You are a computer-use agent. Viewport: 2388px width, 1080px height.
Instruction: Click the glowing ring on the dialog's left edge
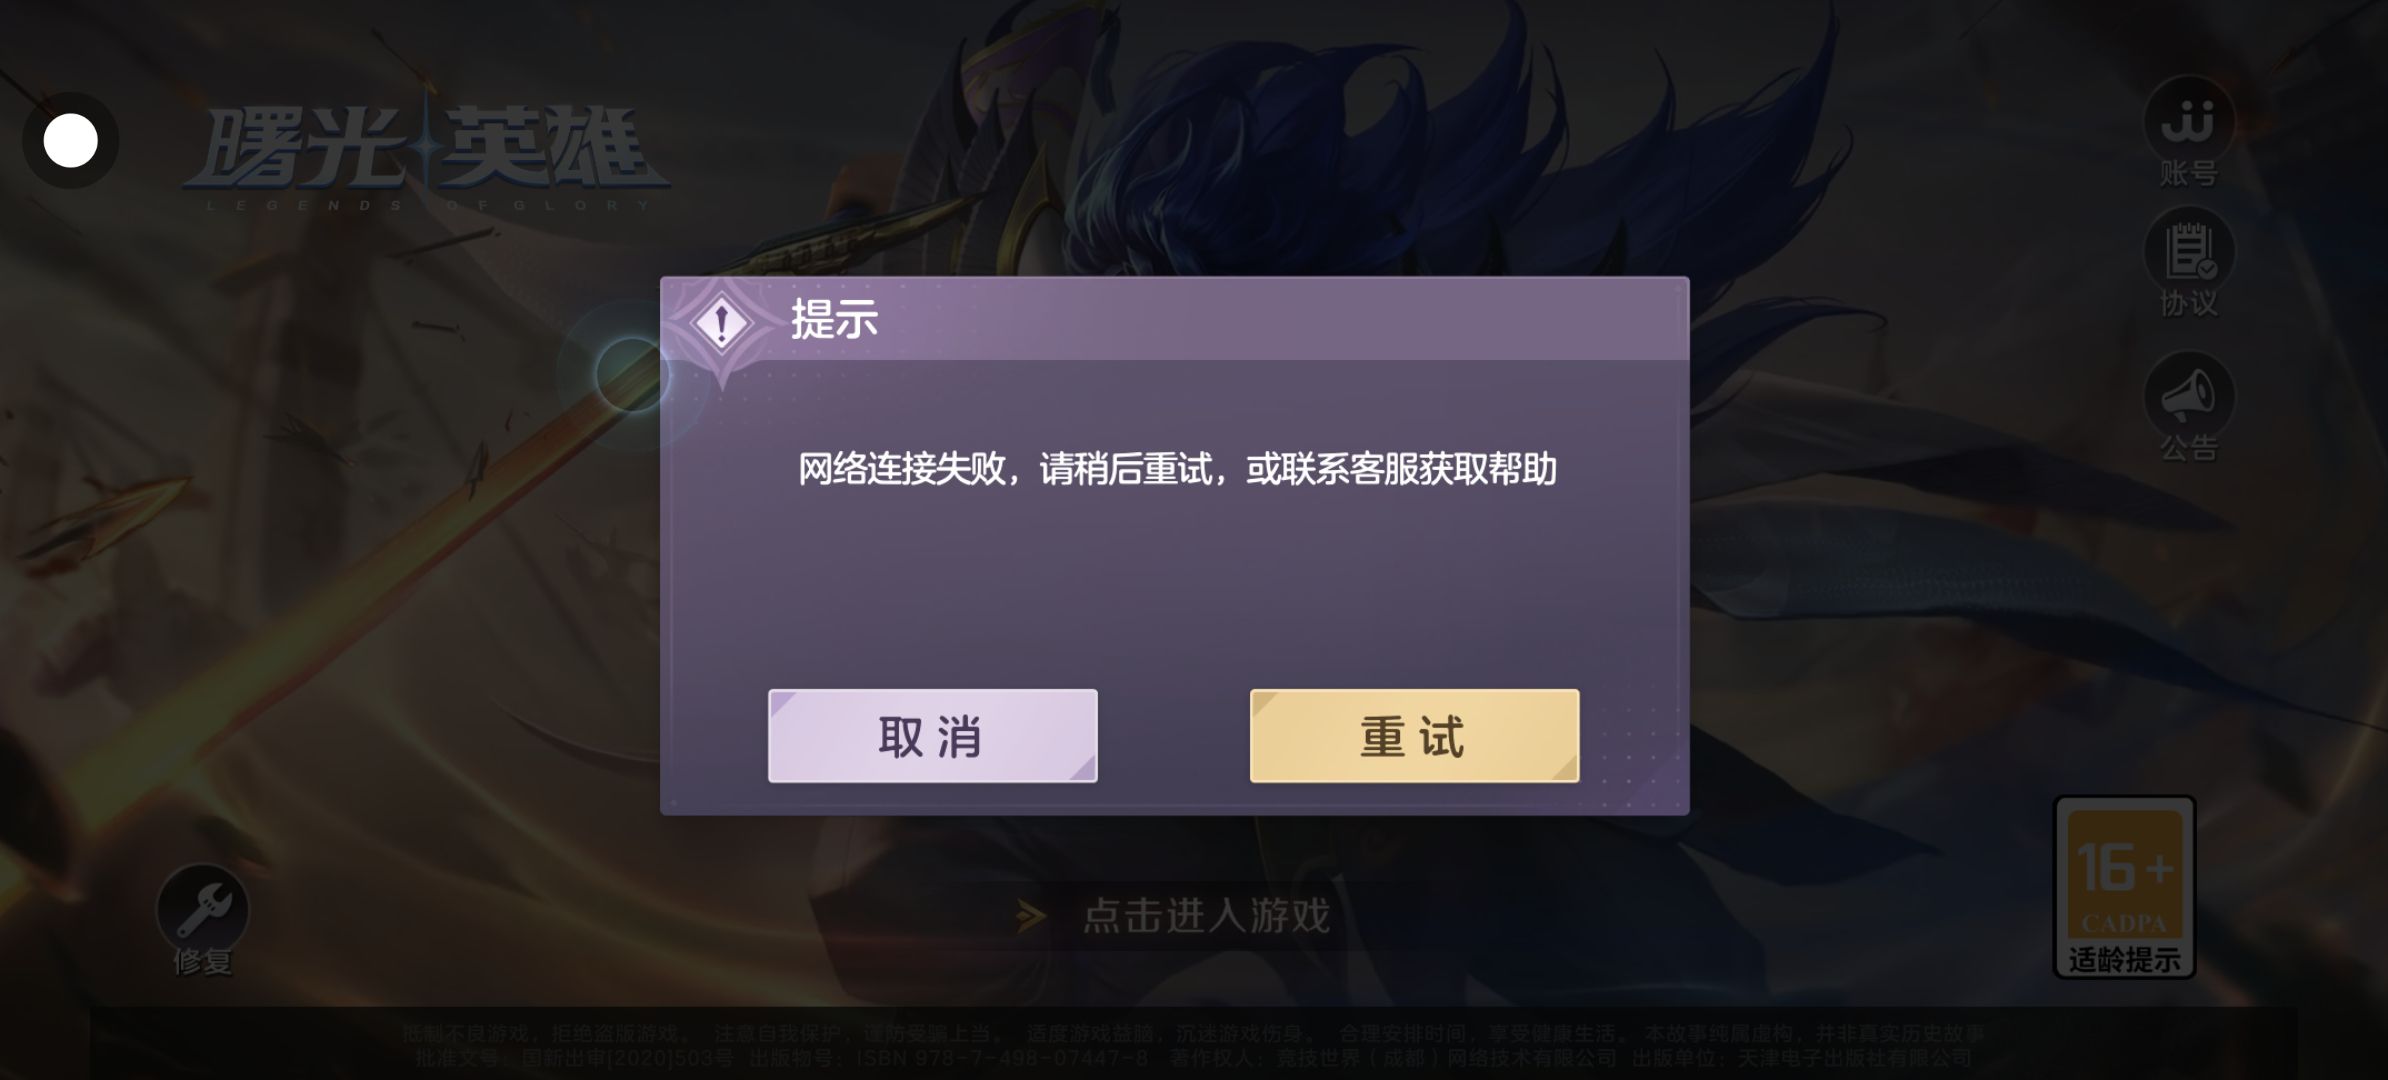tap(630, 373)
